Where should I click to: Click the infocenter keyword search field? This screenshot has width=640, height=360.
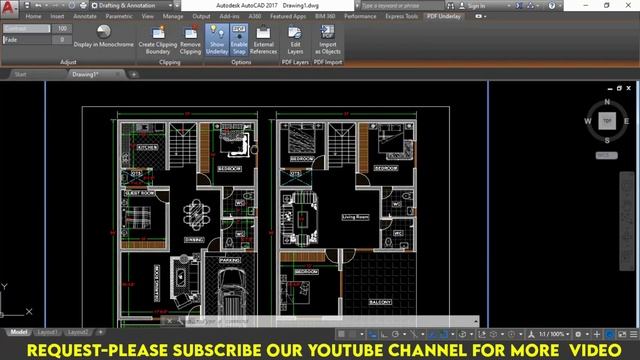click(402, 6)
